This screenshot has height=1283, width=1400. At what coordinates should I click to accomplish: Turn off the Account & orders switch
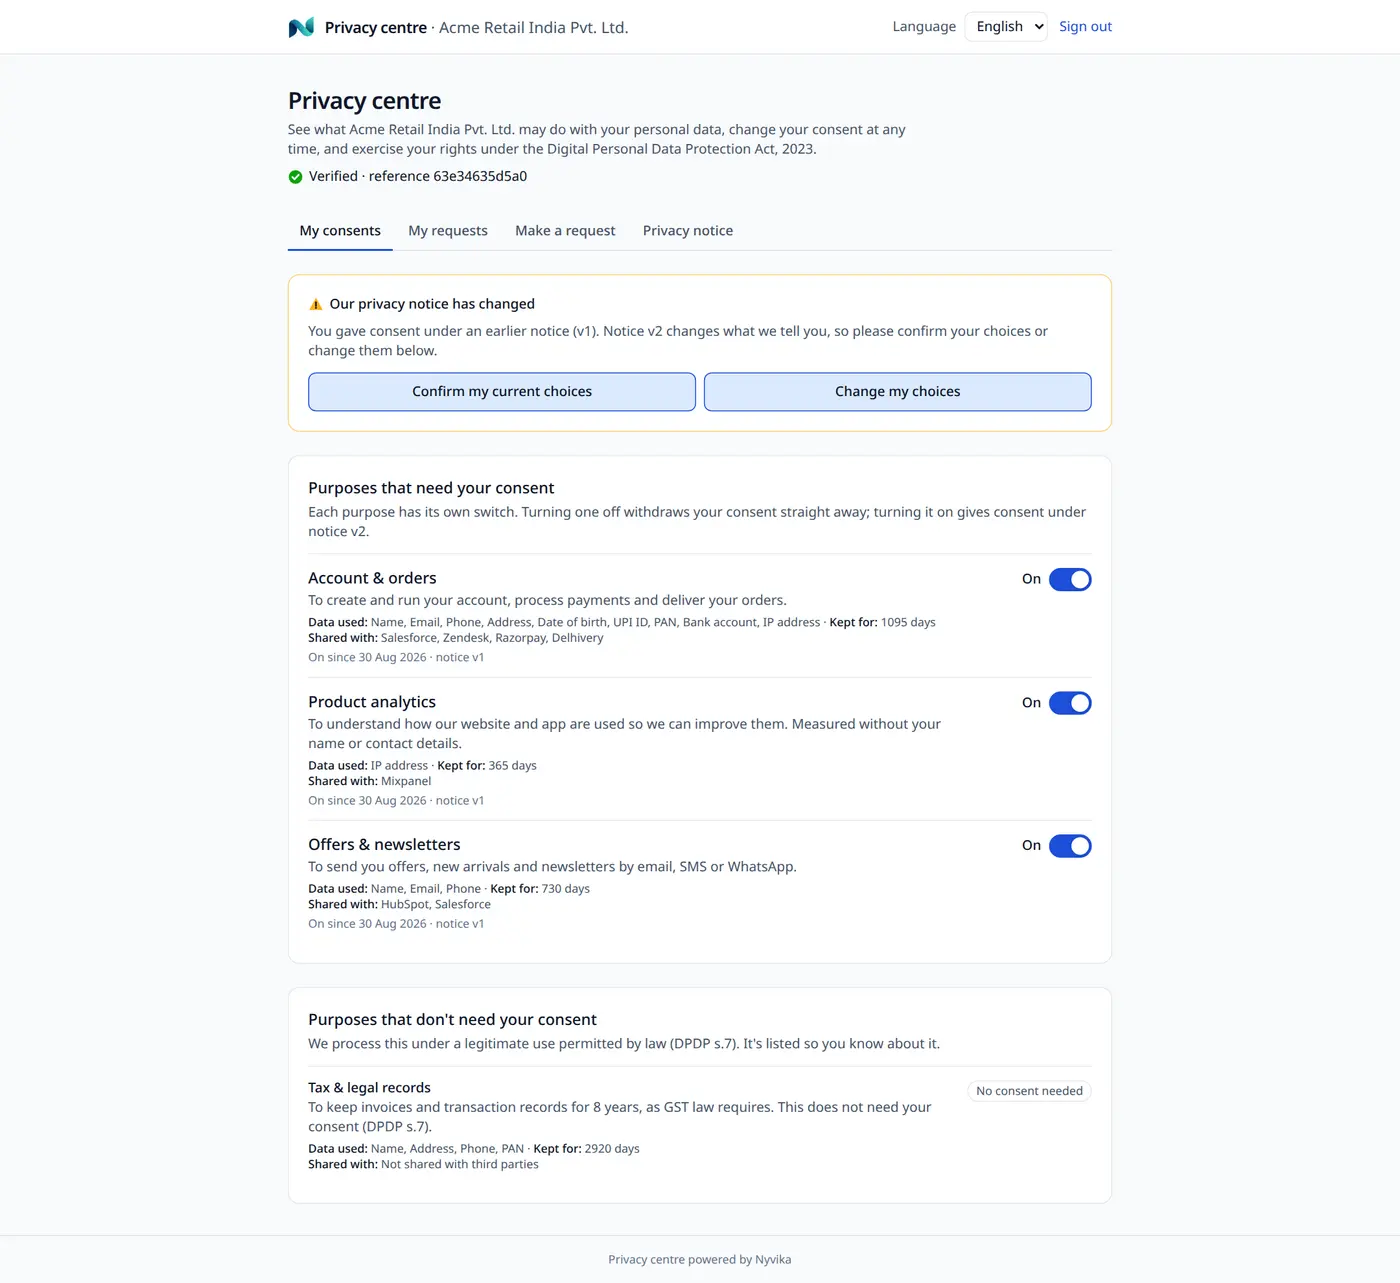coord(1070,579)
